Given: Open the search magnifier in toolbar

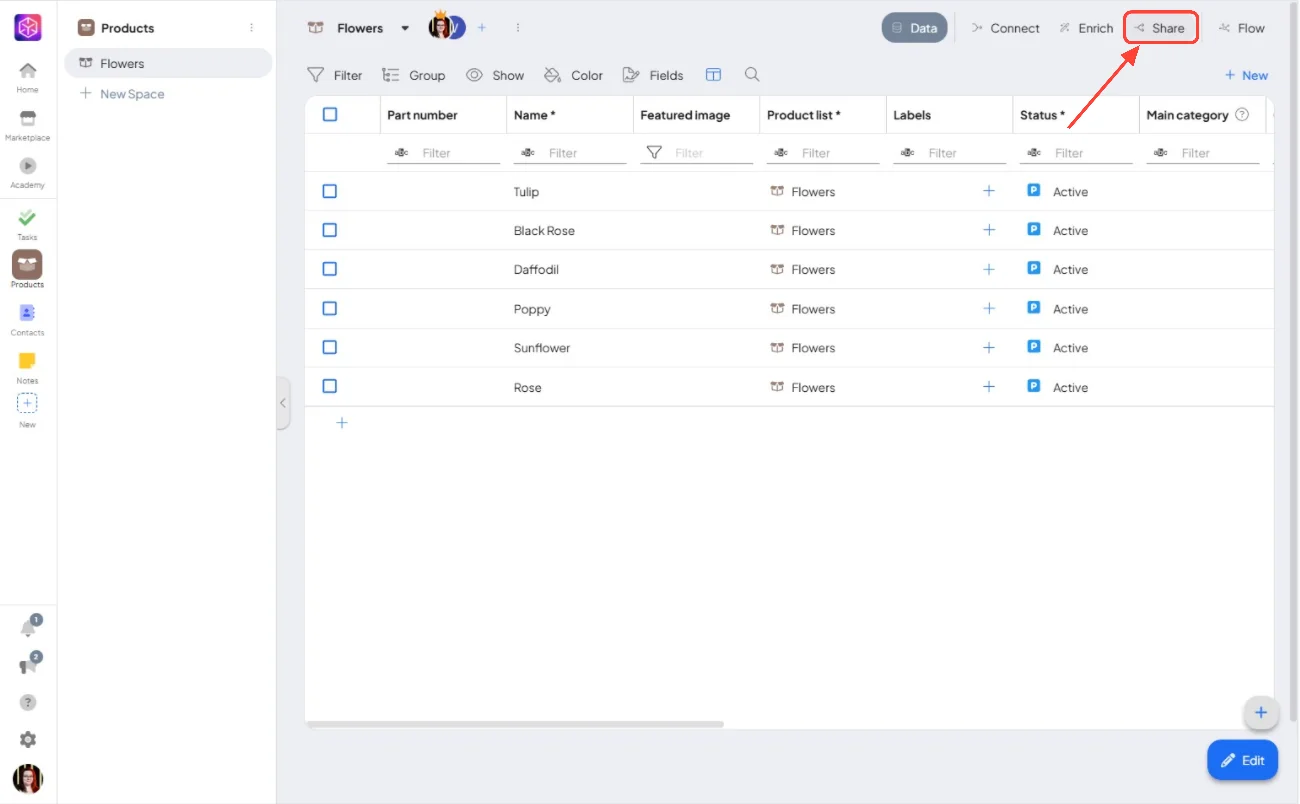Looking at the screenshot, I should click(752, 74).
